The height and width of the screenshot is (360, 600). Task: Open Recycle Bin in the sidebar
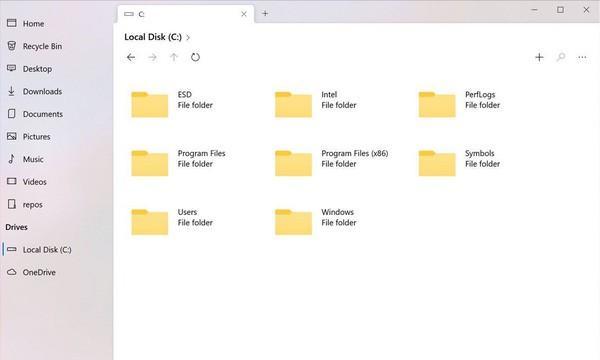click(x=57, y=46)
